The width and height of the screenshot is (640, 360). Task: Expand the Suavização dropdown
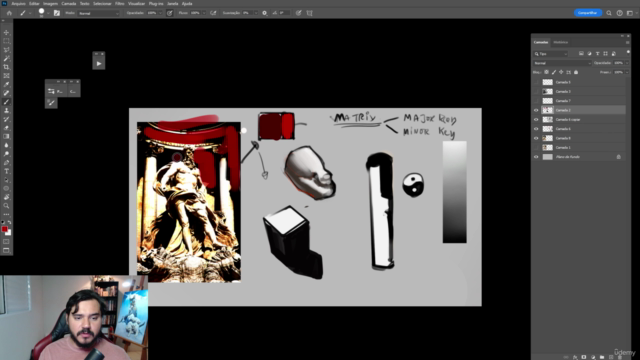(256, 13)
